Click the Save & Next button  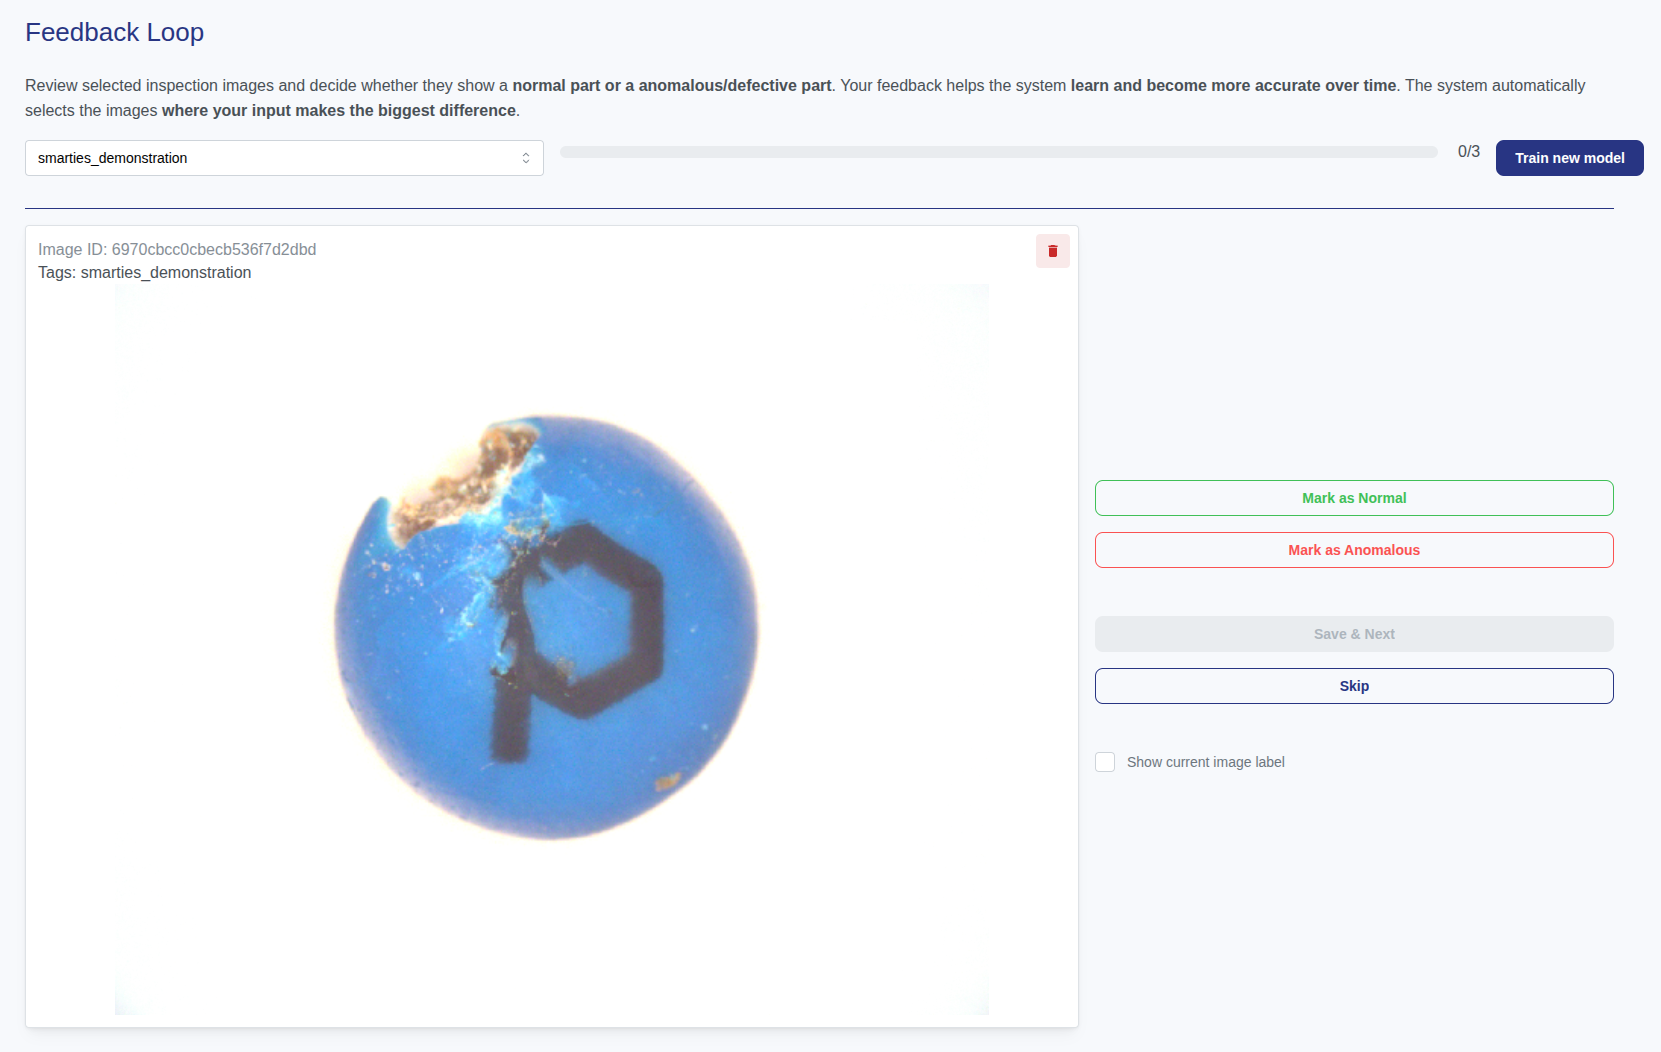1353,634
